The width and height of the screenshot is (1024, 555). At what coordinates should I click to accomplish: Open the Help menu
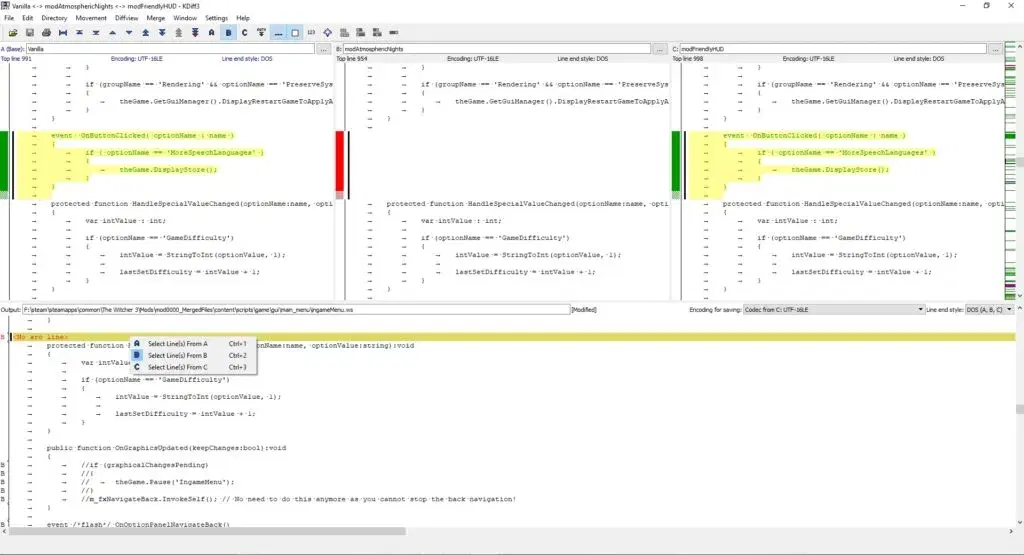243,18
